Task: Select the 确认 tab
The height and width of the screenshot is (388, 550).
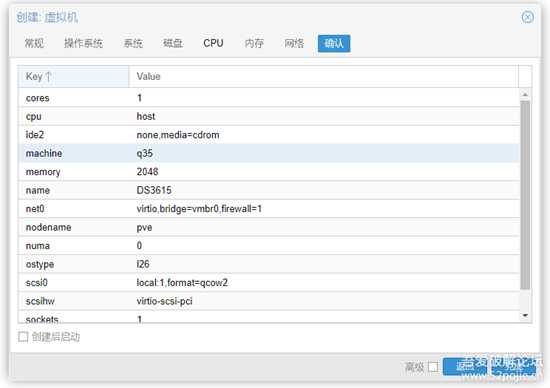Action: point(334,44)
